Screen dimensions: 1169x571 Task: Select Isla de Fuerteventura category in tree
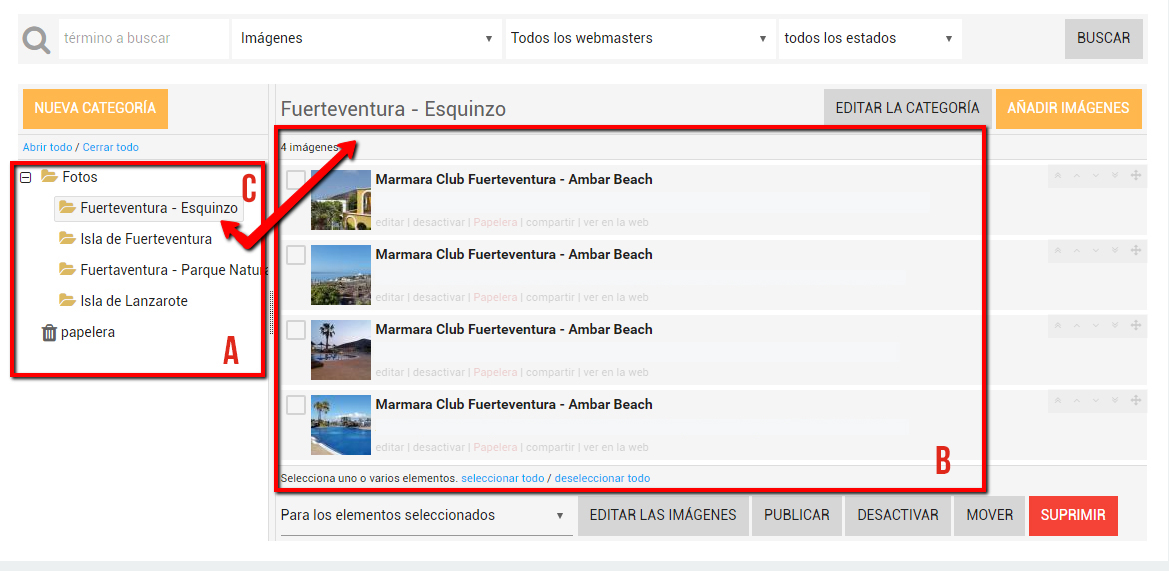pos(146,239)
